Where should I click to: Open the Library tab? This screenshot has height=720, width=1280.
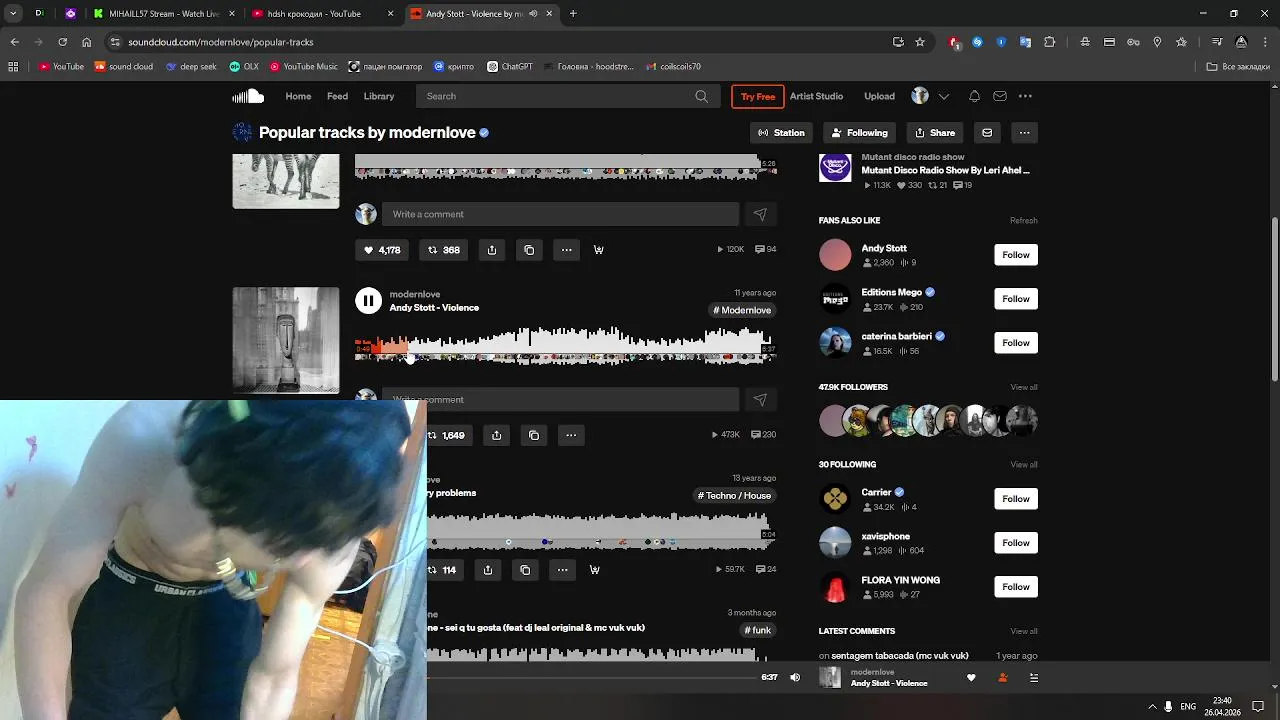tap(379, 96)
